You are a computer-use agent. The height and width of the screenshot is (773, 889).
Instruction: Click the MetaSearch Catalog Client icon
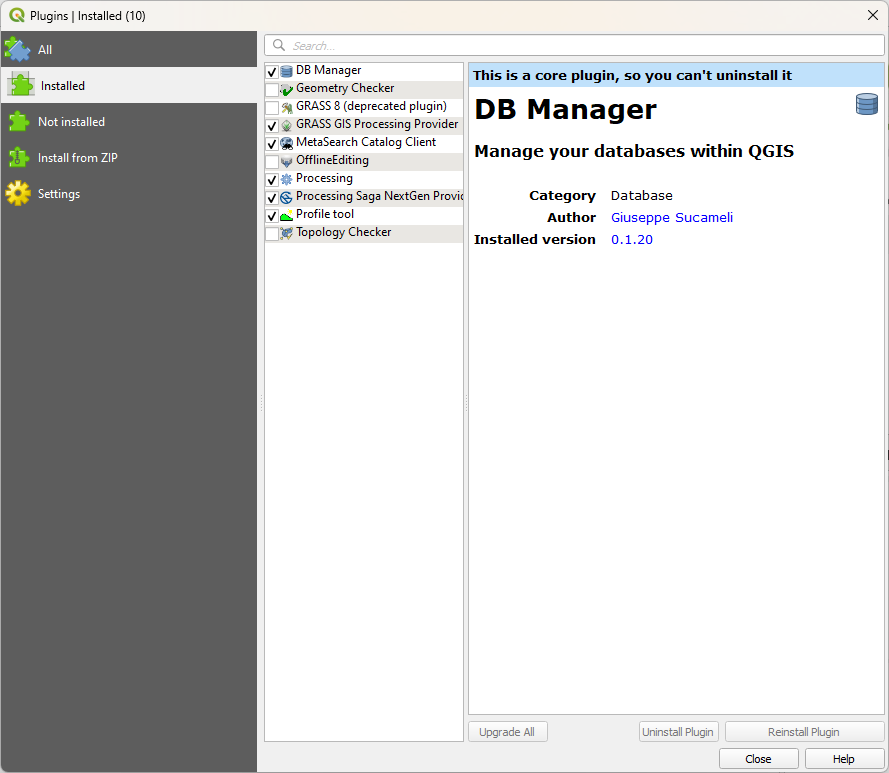coord(287,143)
